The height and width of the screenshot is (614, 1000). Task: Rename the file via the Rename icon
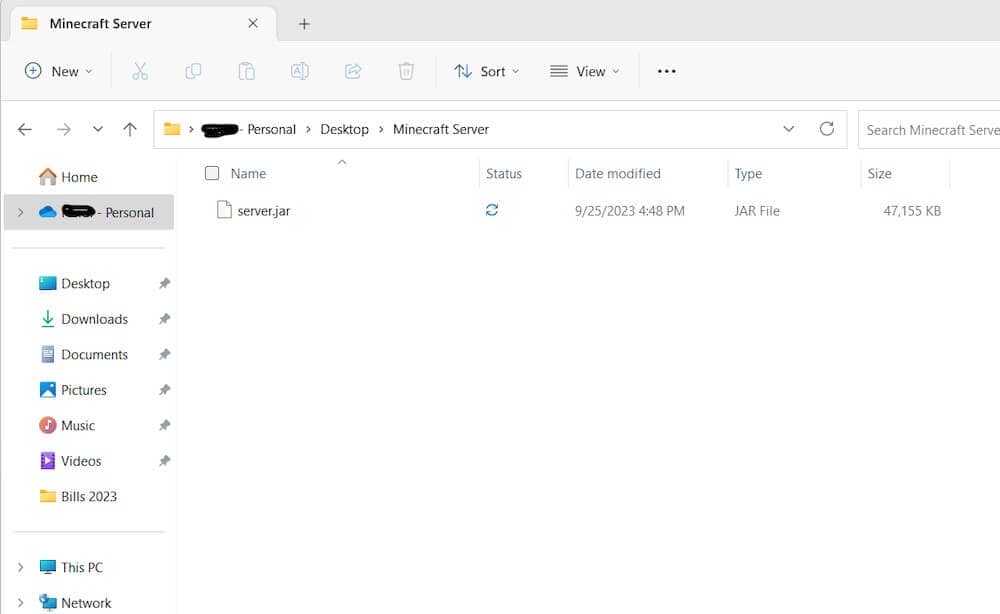(x=300, y=70)
